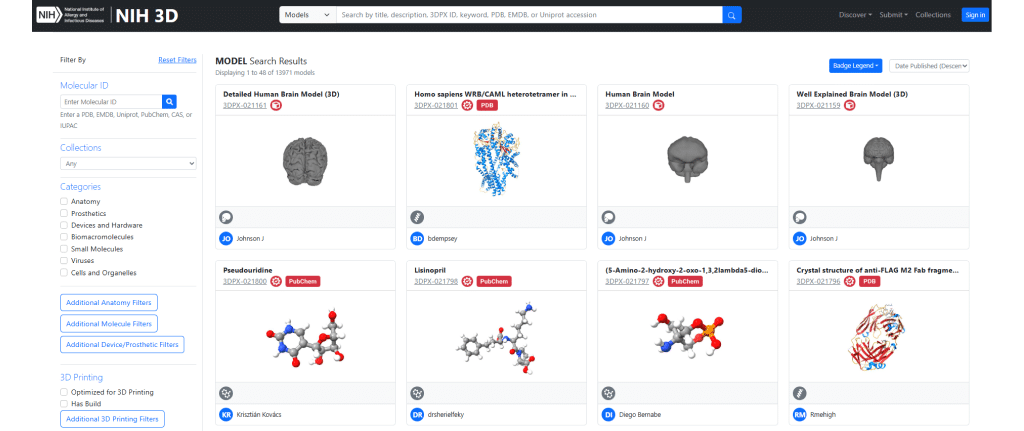Open the Detailed Human Brain Model thumbnail
The width and height of the screenshot is (1024, 431).
click(x=305, y=161)
